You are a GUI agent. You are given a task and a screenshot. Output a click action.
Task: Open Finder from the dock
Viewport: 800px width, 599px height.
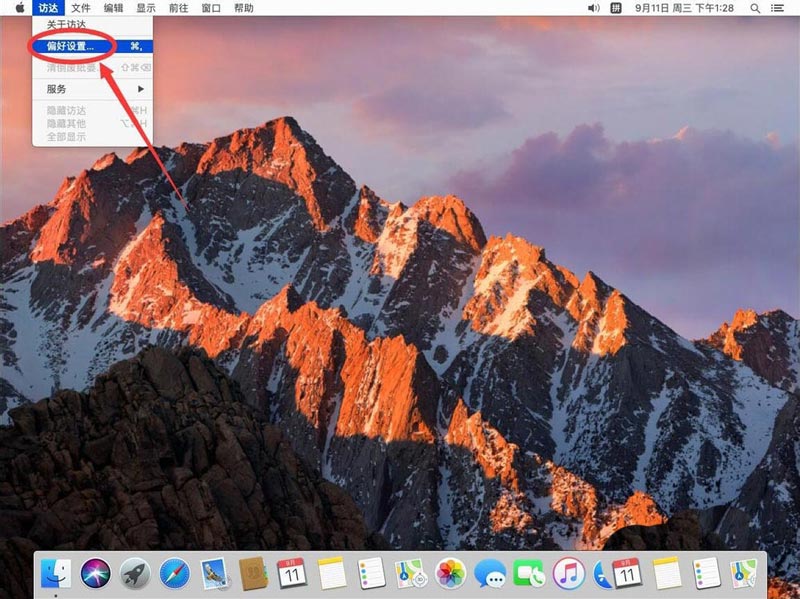54,573
